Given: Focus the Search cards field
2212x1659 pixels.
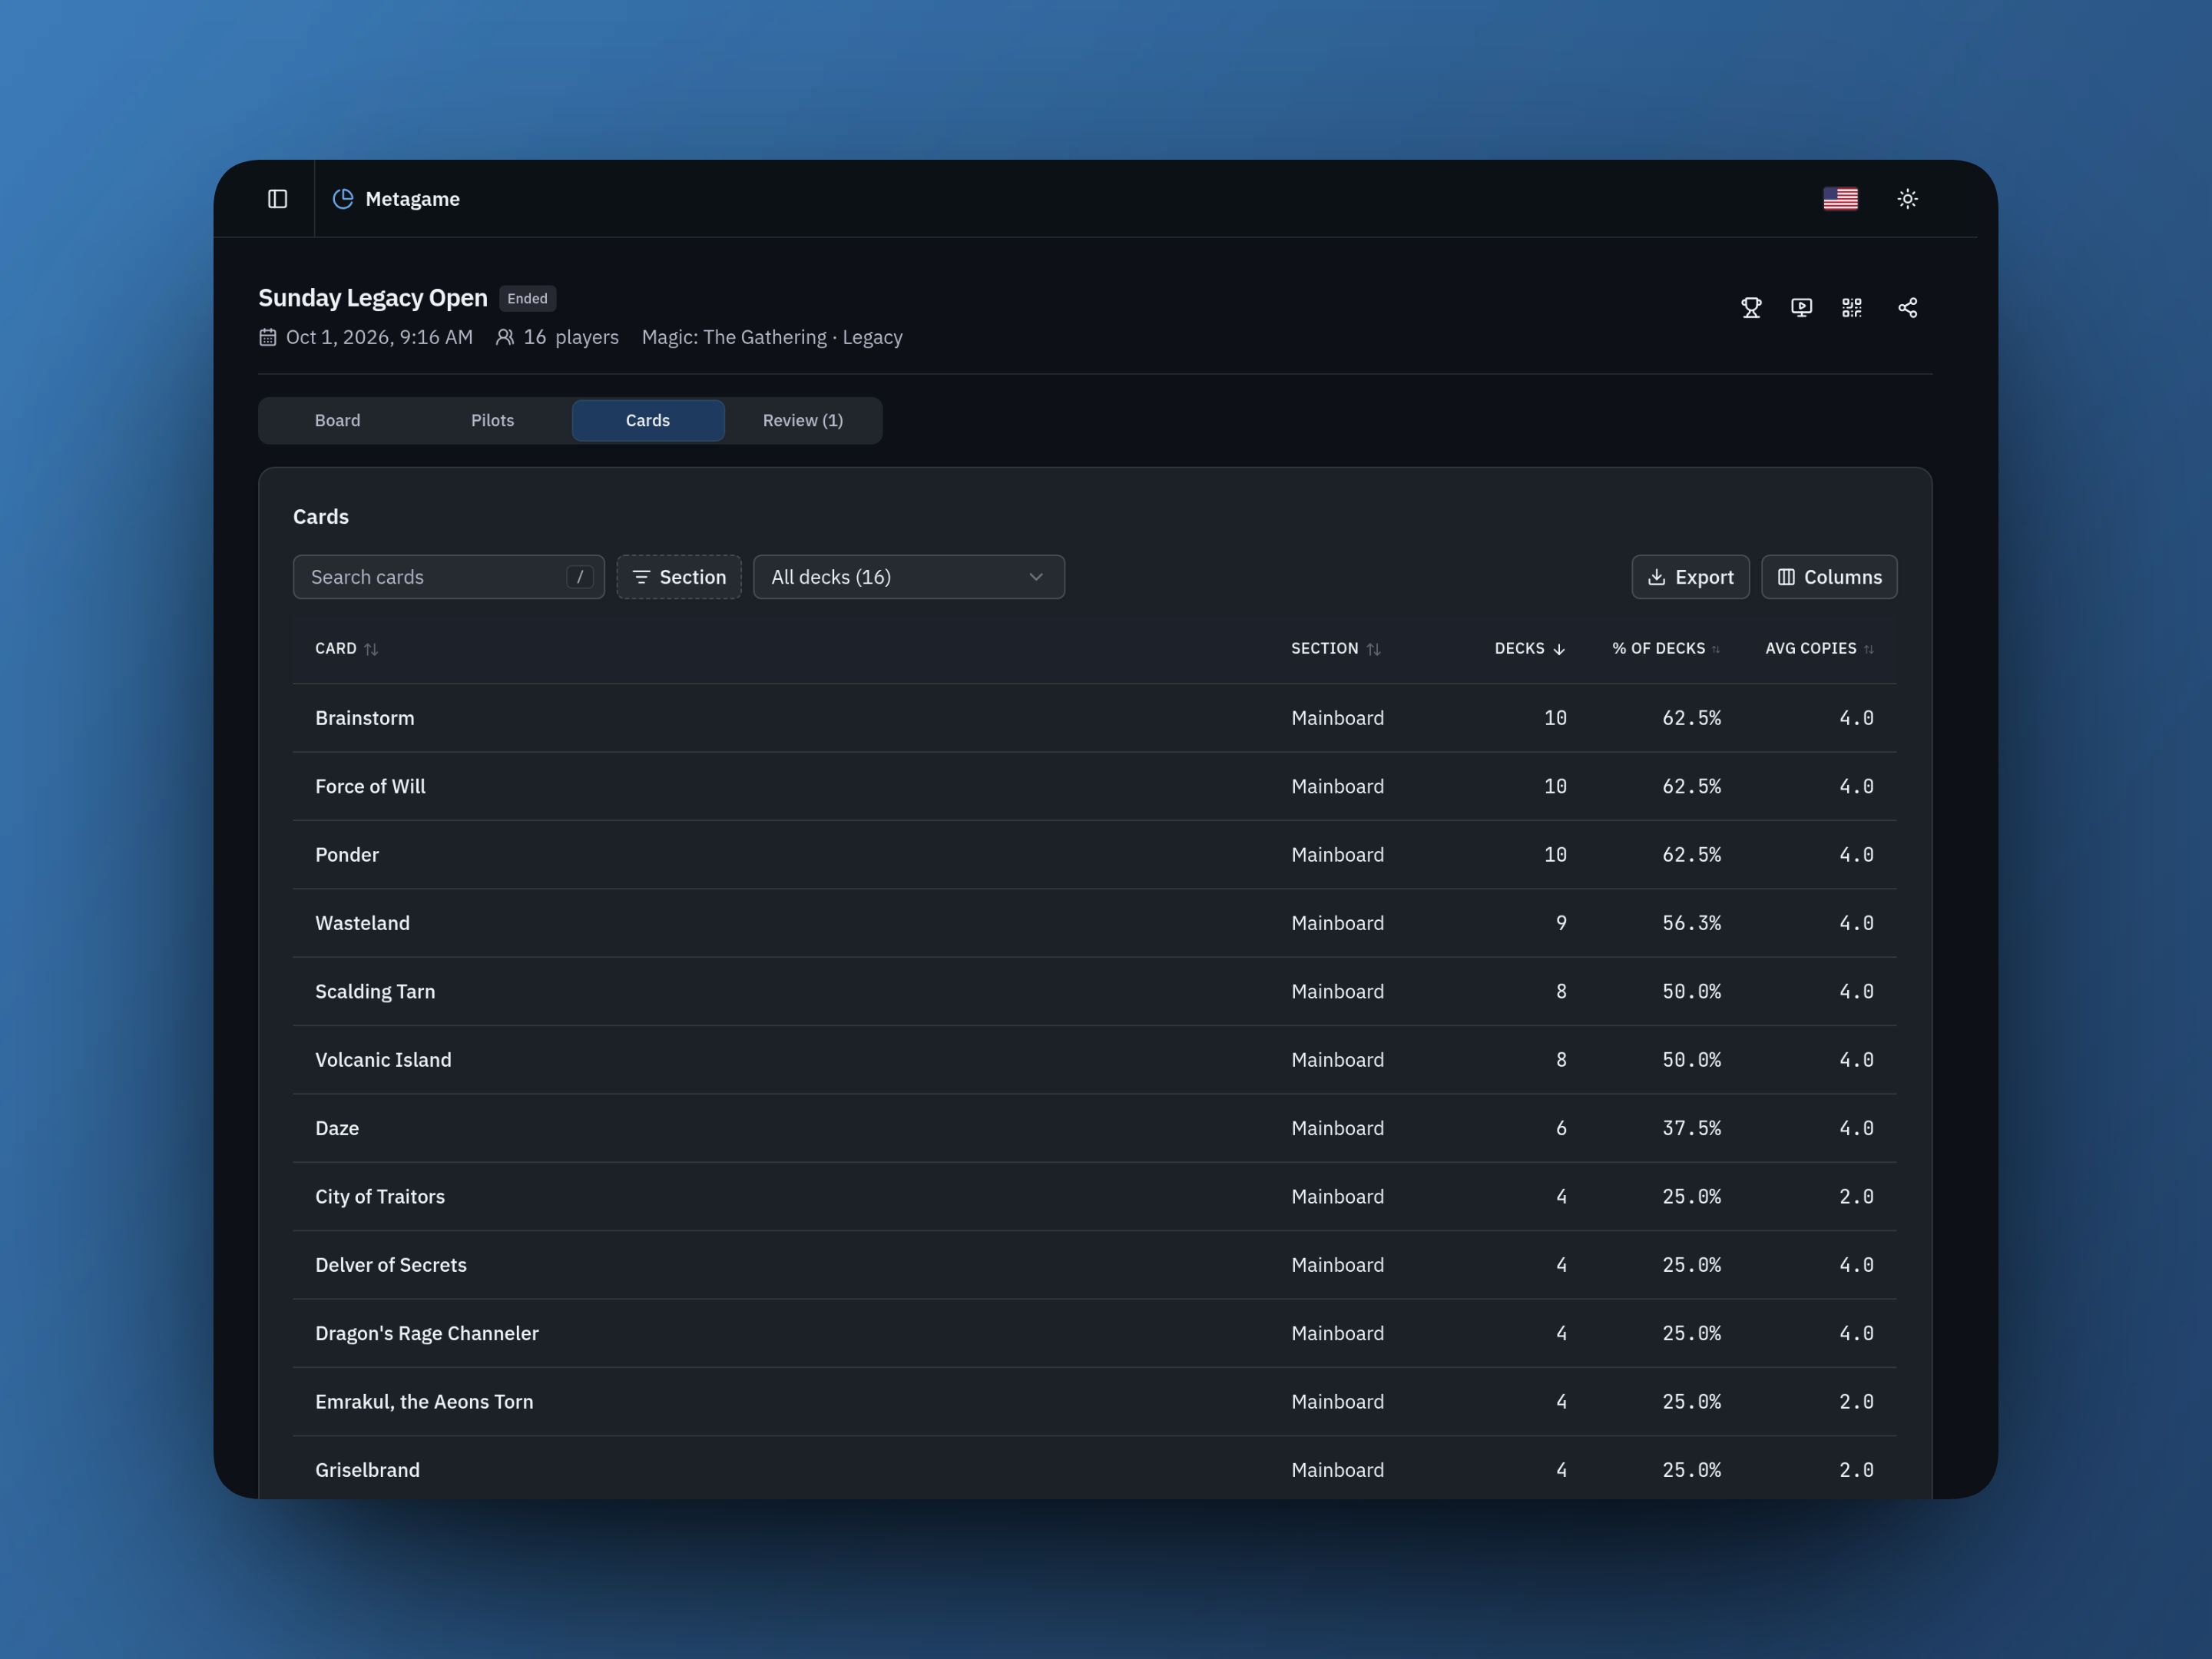Looking at the screenshot, I should coord(449,577).
